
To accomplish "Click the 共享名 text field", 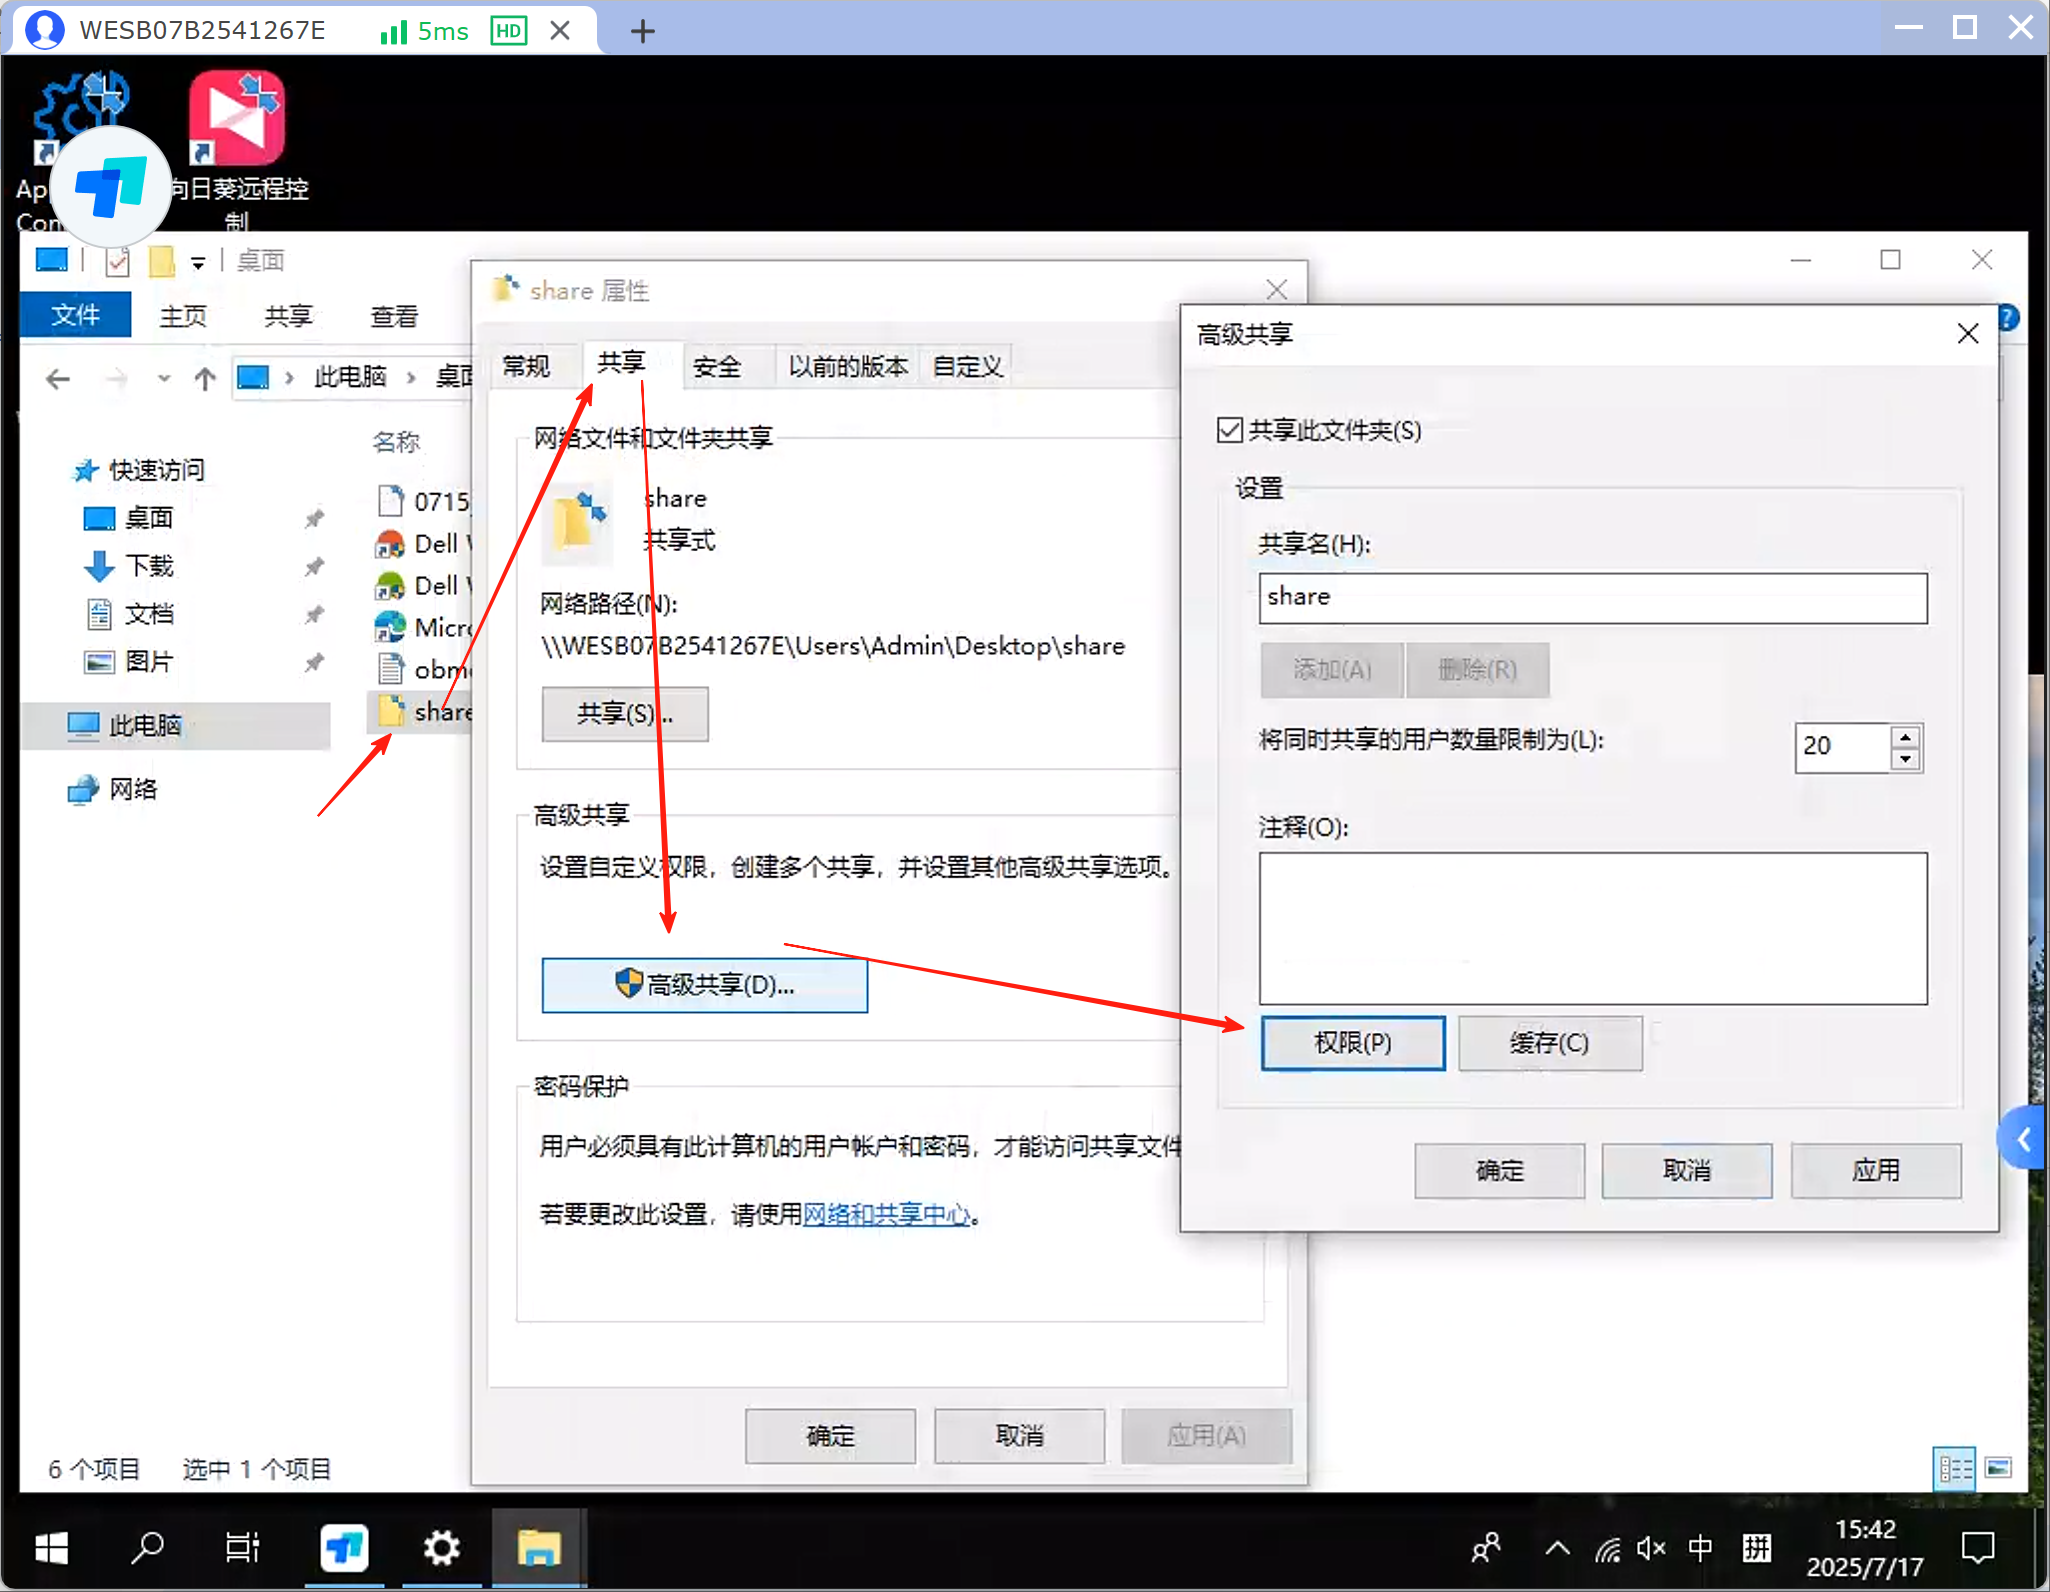I will (x=1592, y=598).
